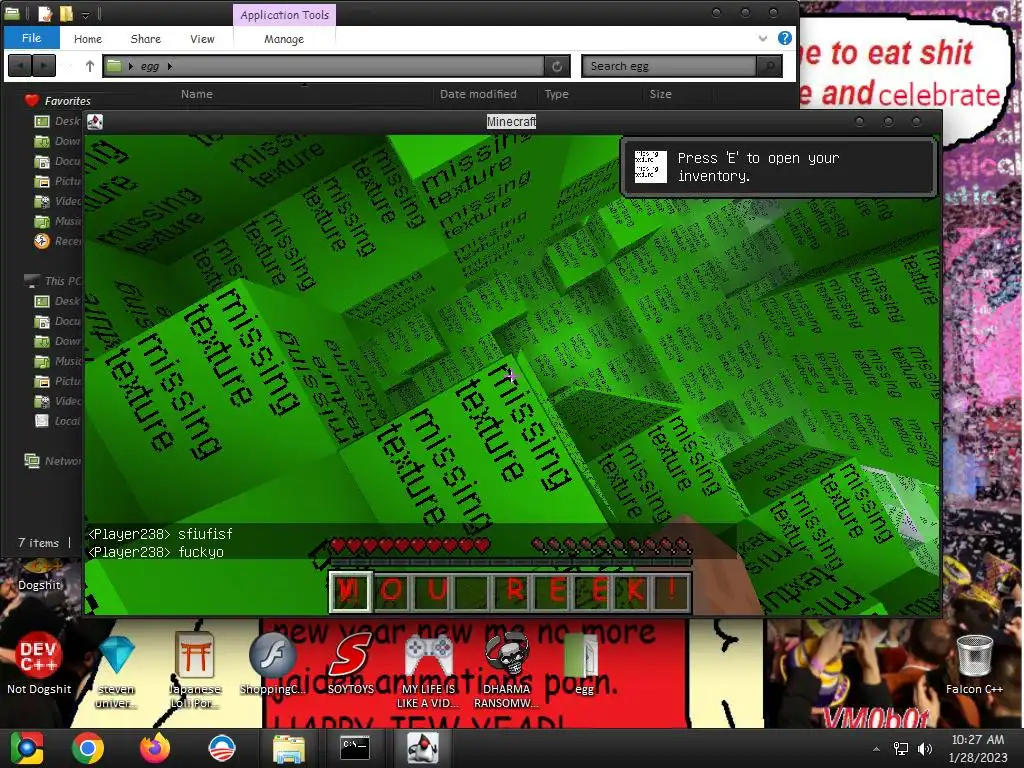The image size is (1024, 768).
Task: Click the Start button on taskbar
Action: click(x=26, y=748)
